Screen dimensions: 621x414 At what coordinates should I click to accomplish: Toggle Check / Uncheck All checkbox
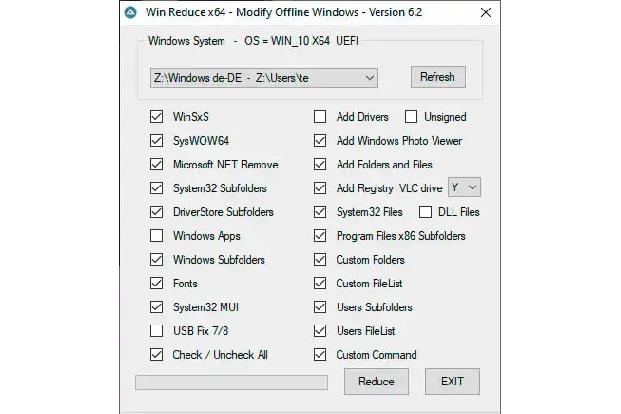(156, 355)
